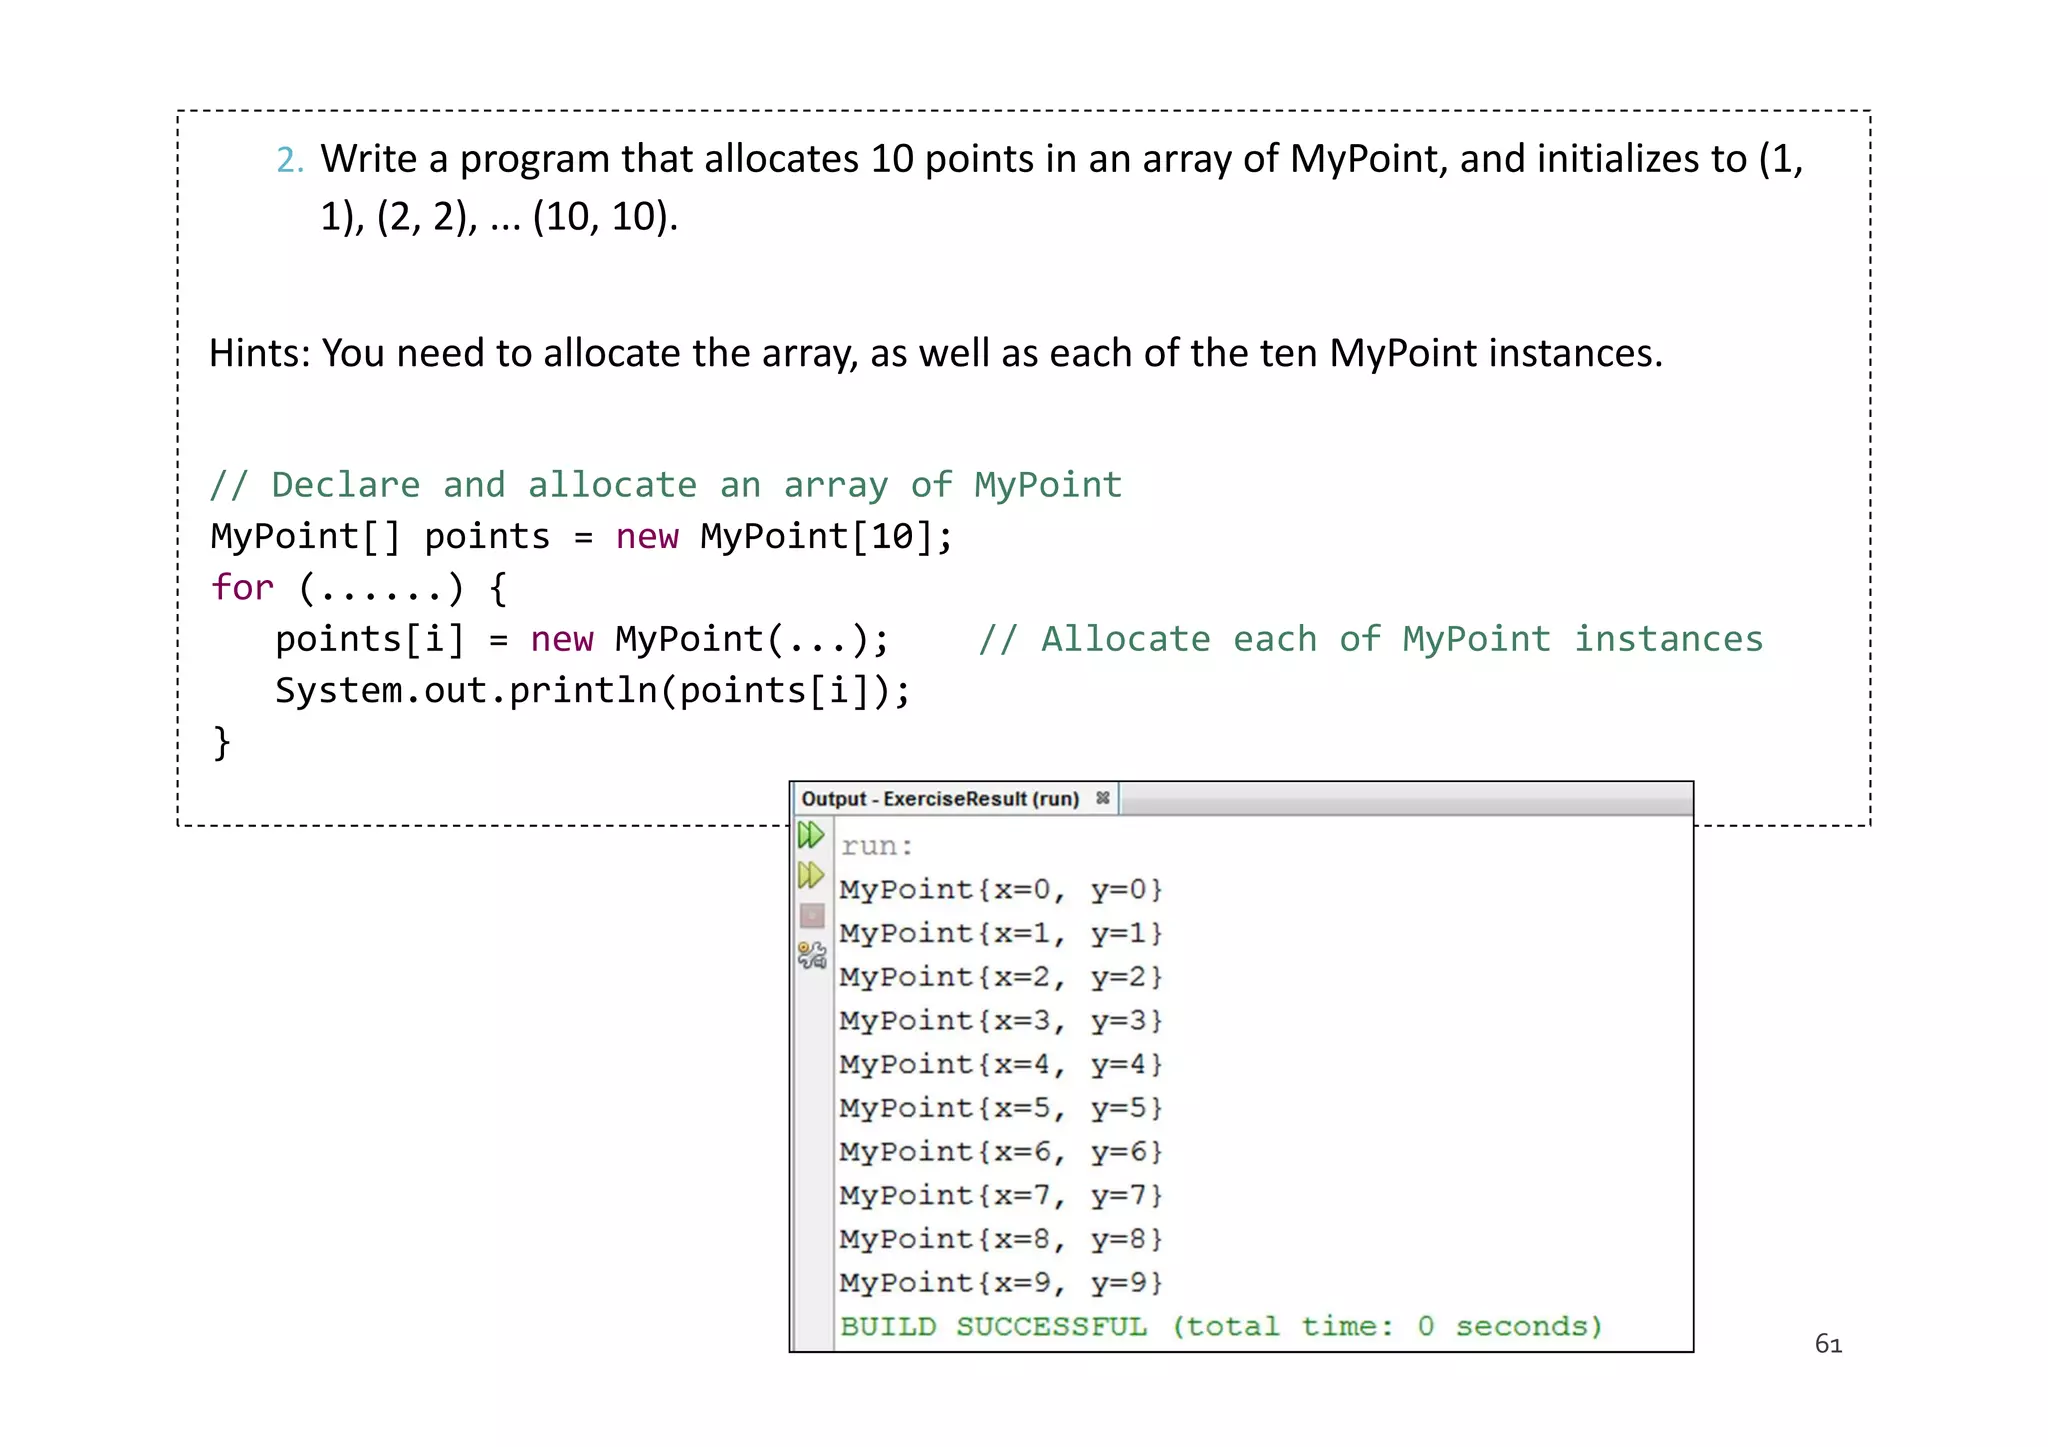
Task: Click the comment '// Declare and allocate an array of MyPoint'
Action: click(x=666, y=485)
